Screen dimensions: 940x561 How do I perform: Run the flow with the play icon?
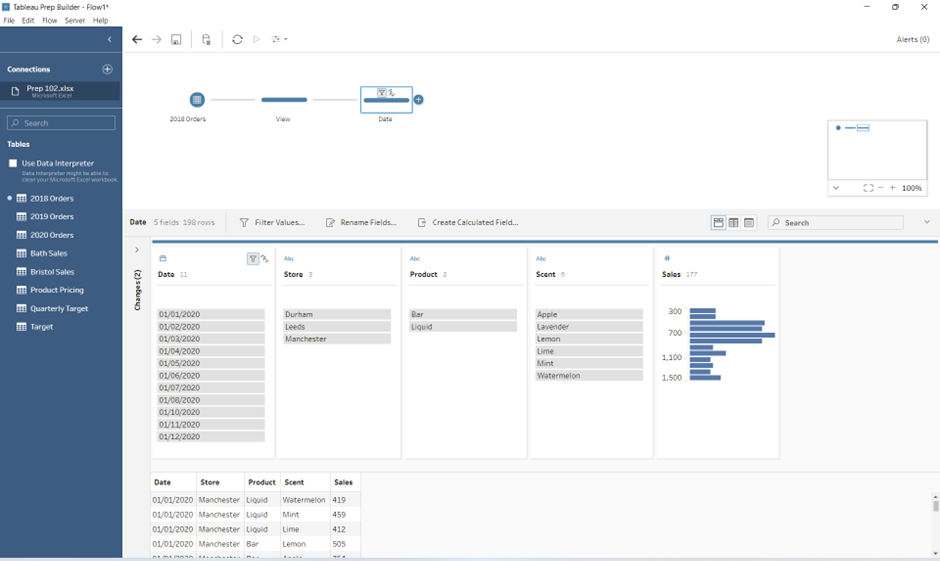[257, 39]
